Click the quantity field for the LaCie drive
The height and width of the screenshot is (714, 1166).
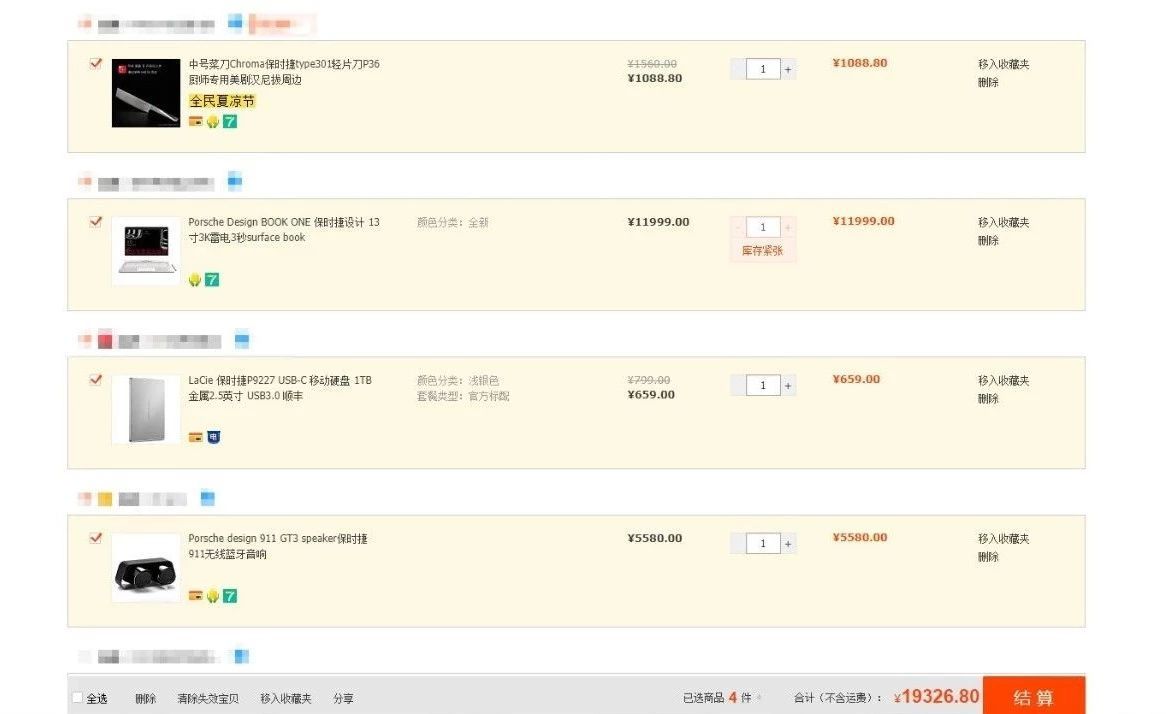click(763, 385)
